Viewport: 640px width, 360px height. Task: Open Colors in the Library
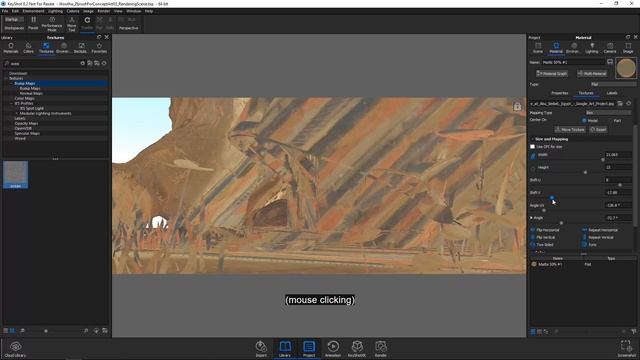(28, 48)
